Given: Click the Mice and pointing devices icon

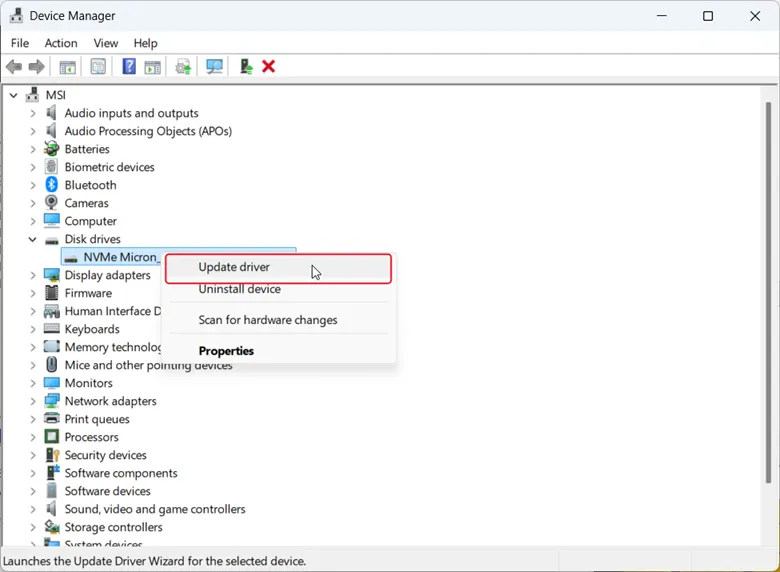Looking at the screenshot, I should point(51,364).
